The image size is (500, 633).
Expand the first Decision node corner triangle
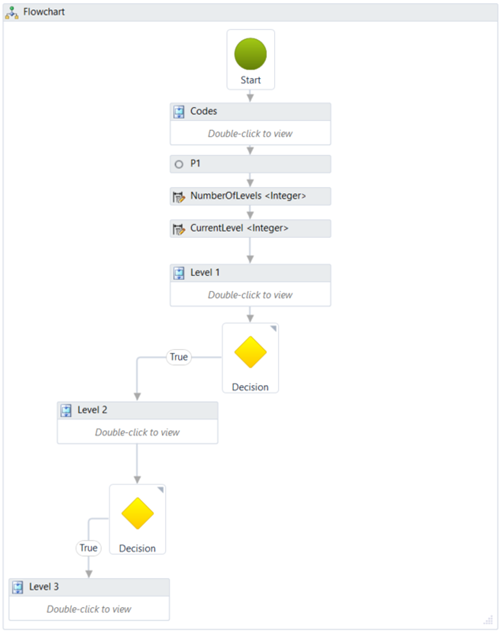click(x=274, y=328)
